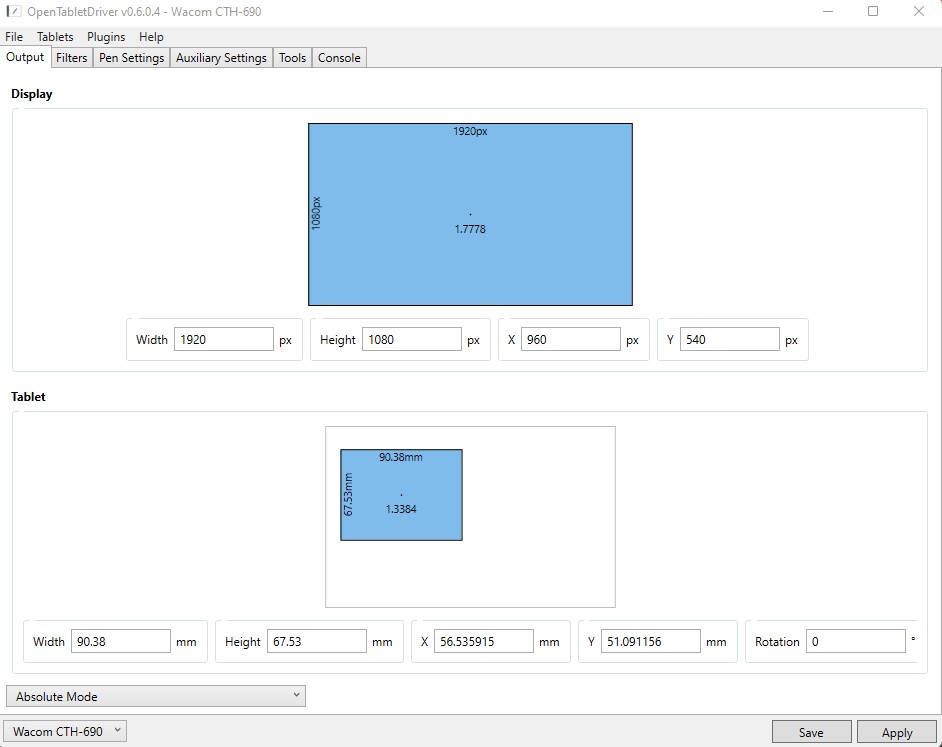This screenshot has height=747, width=942.
Task: Open the File menu
Action: (14, 37)
